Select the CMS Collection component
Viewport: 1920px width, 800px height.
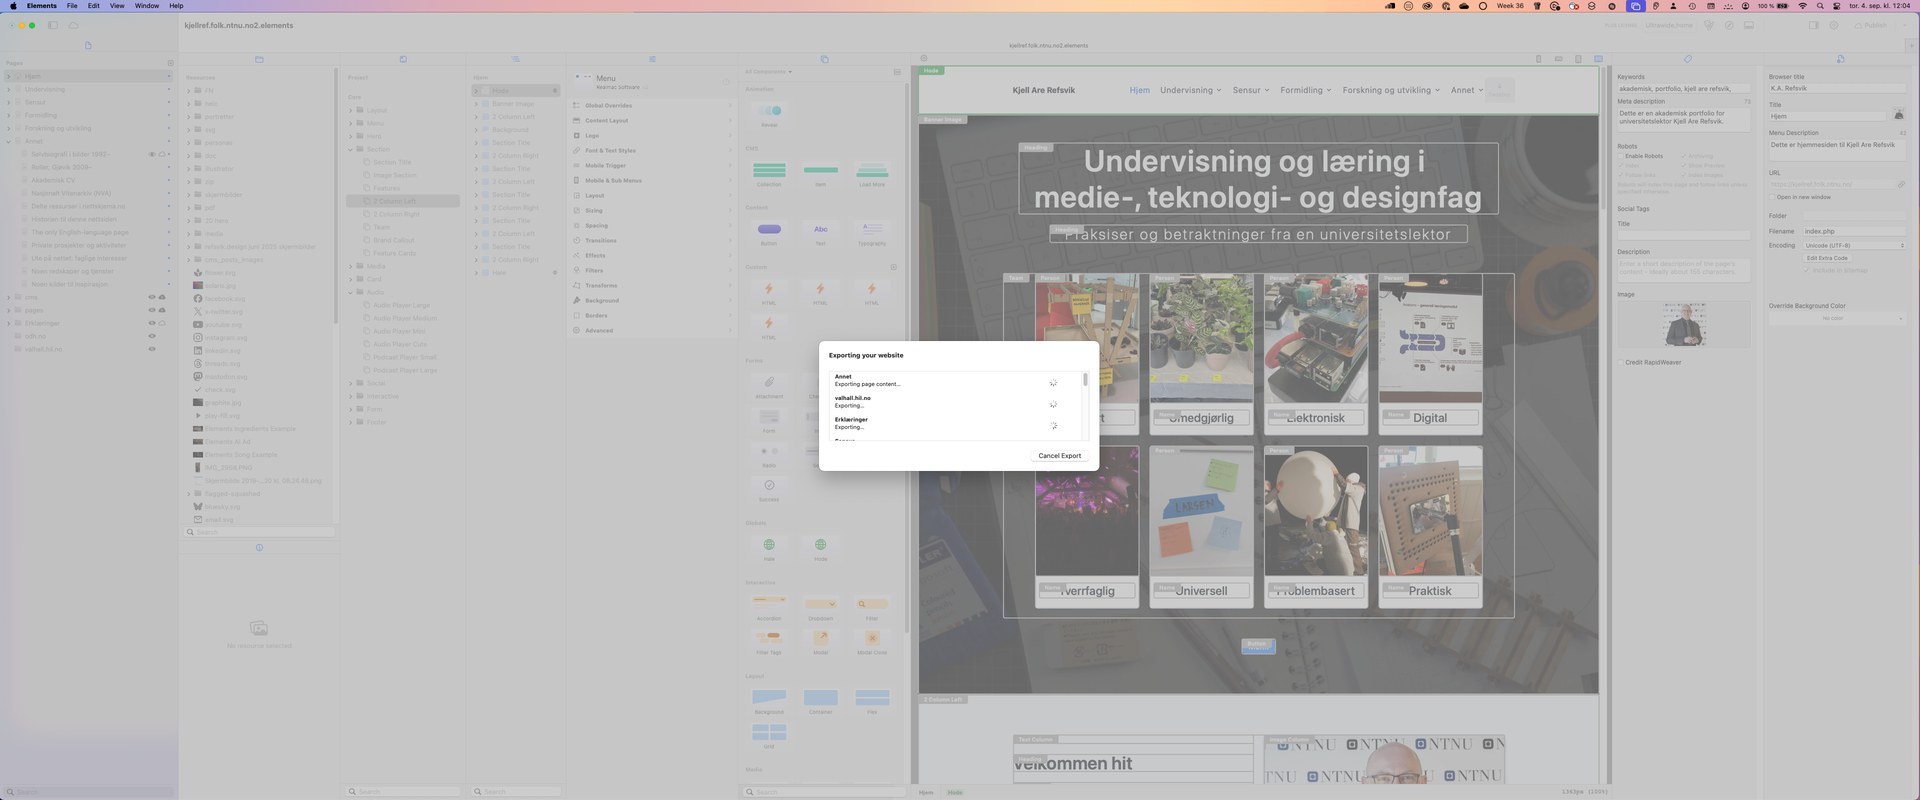click(769, 173)
